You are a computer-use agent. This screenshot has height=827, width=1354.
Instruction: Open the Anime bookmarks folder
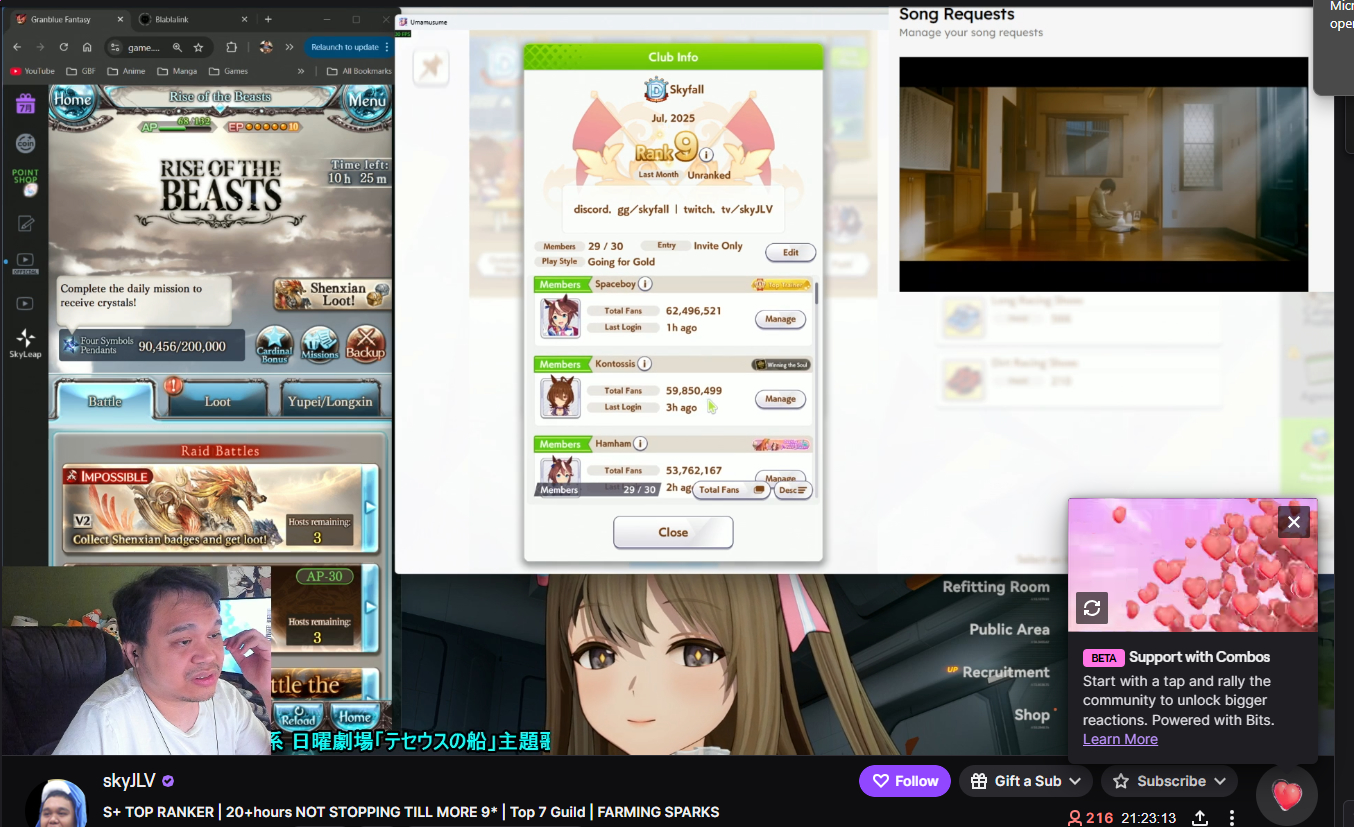tap(126, 71)
